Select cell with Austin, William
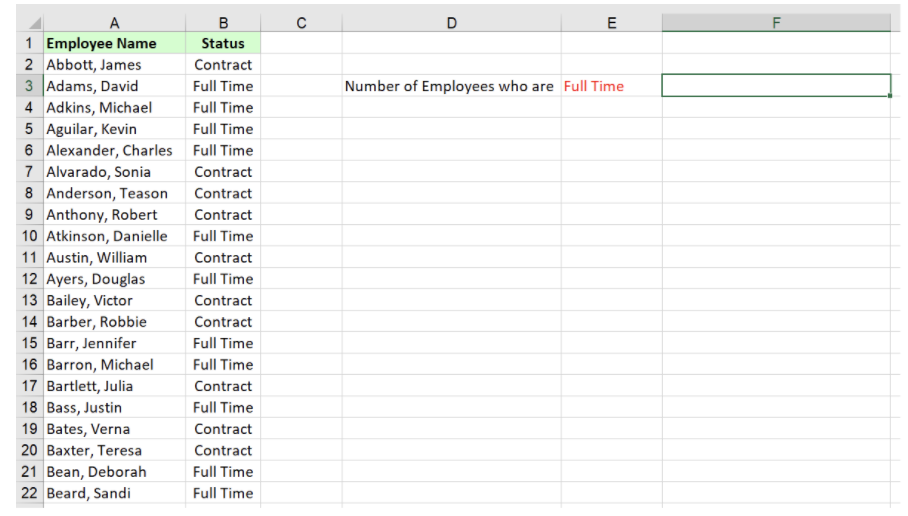The image size is (908, 516). tap(115, 257)
